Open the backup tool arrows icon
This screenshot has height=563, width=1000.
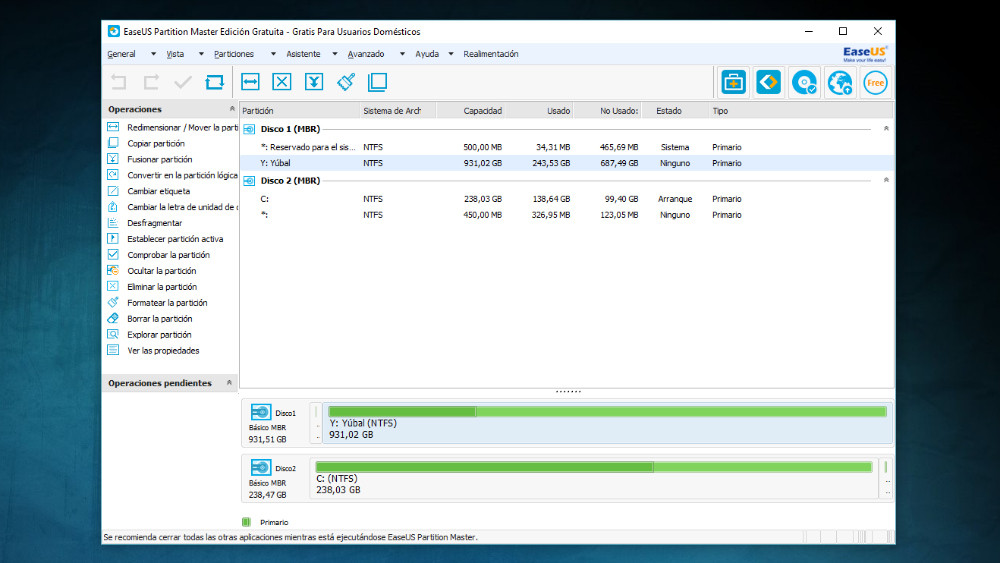coord(768,82)
